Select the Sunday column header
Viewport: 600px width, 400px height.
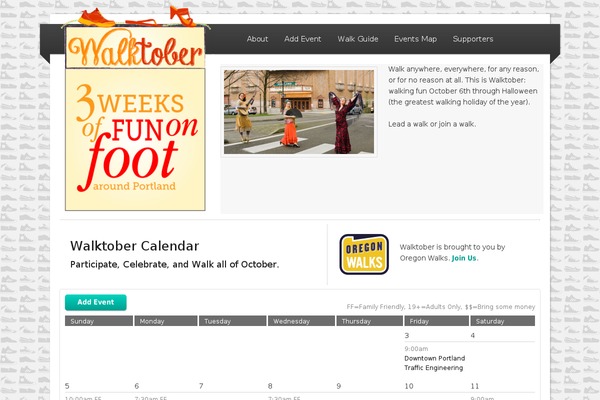coord(99,321)
